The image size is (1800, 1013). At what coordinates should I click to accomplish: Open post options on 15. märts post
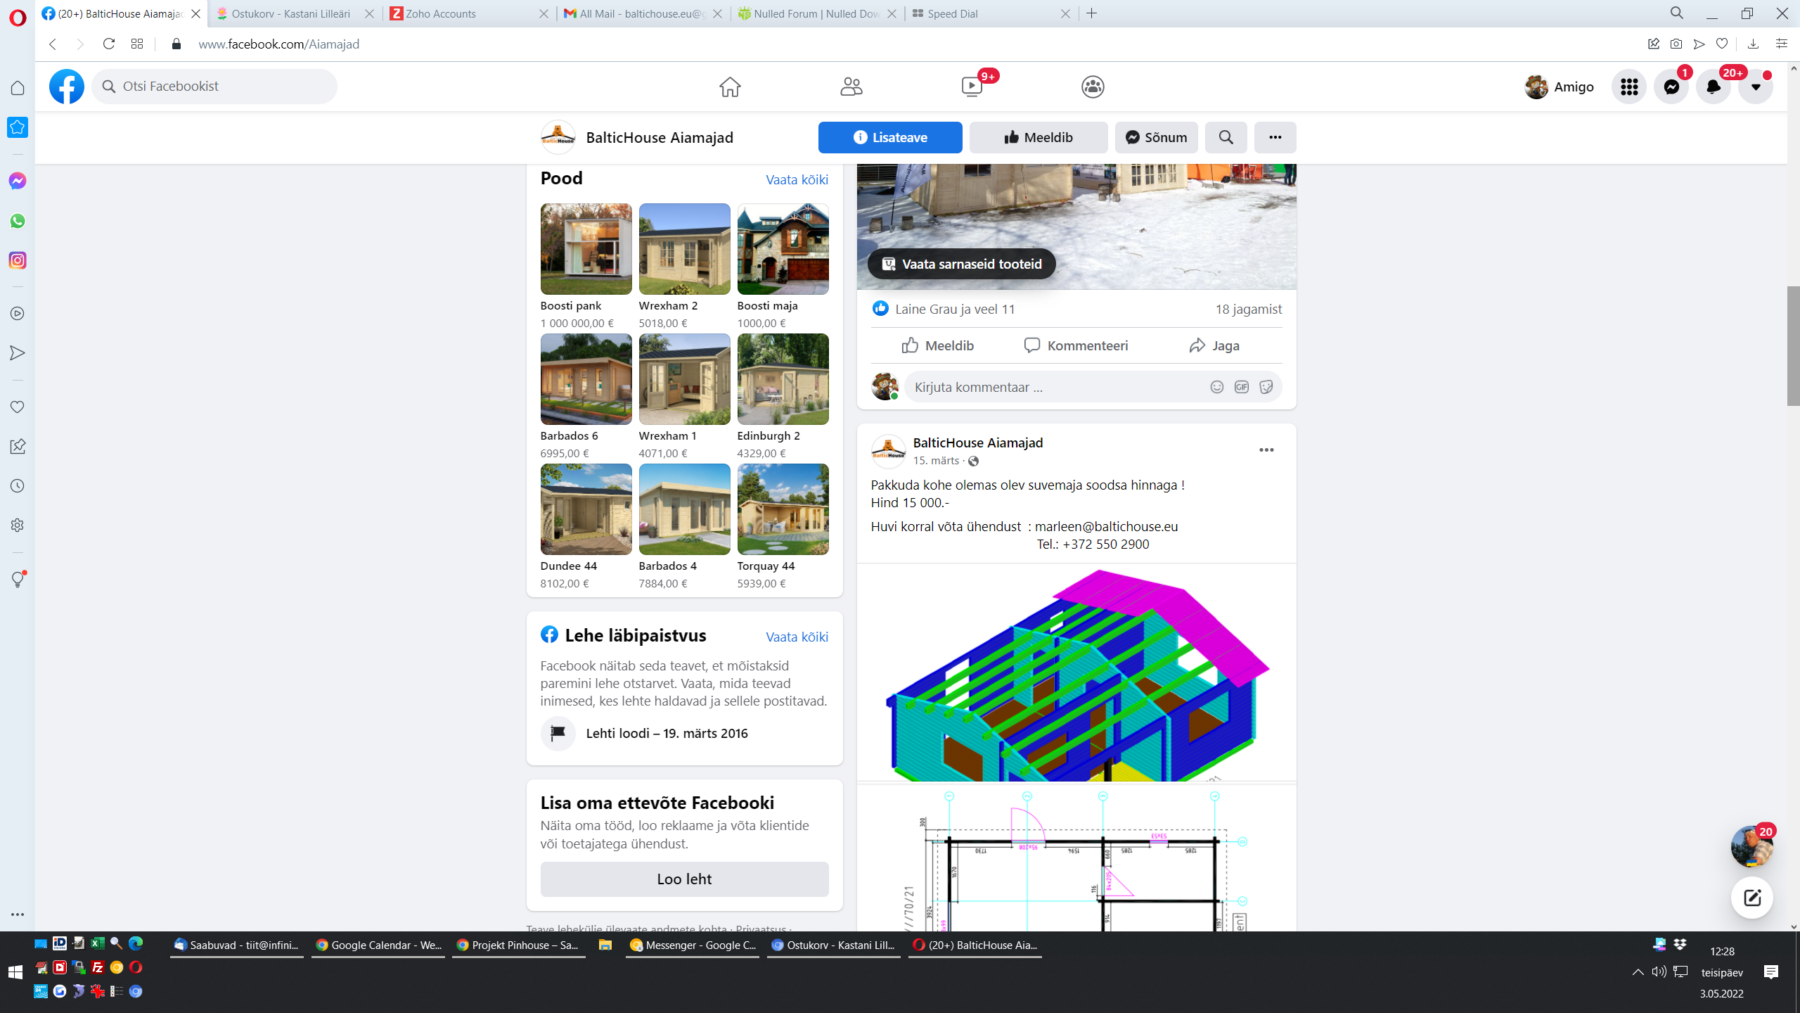click(1266, 450)
